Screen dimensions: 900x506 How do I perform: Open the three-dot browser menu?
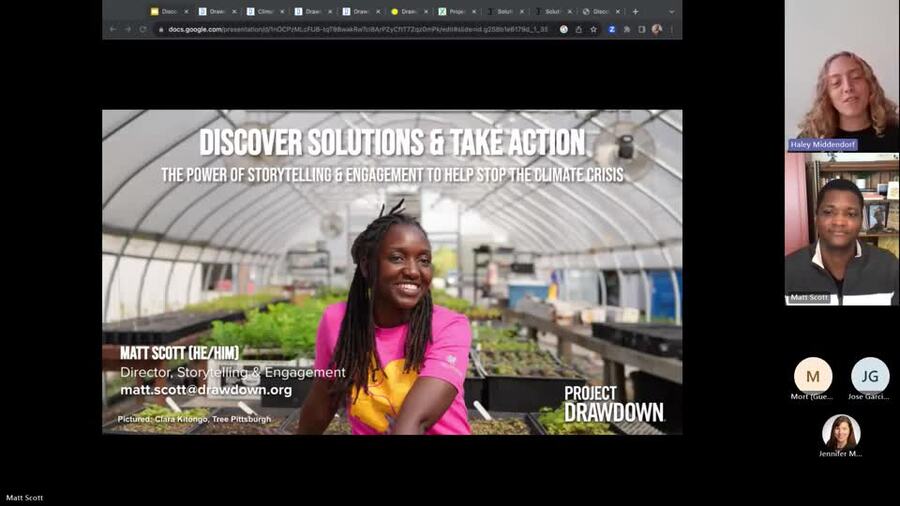[672, 29]
